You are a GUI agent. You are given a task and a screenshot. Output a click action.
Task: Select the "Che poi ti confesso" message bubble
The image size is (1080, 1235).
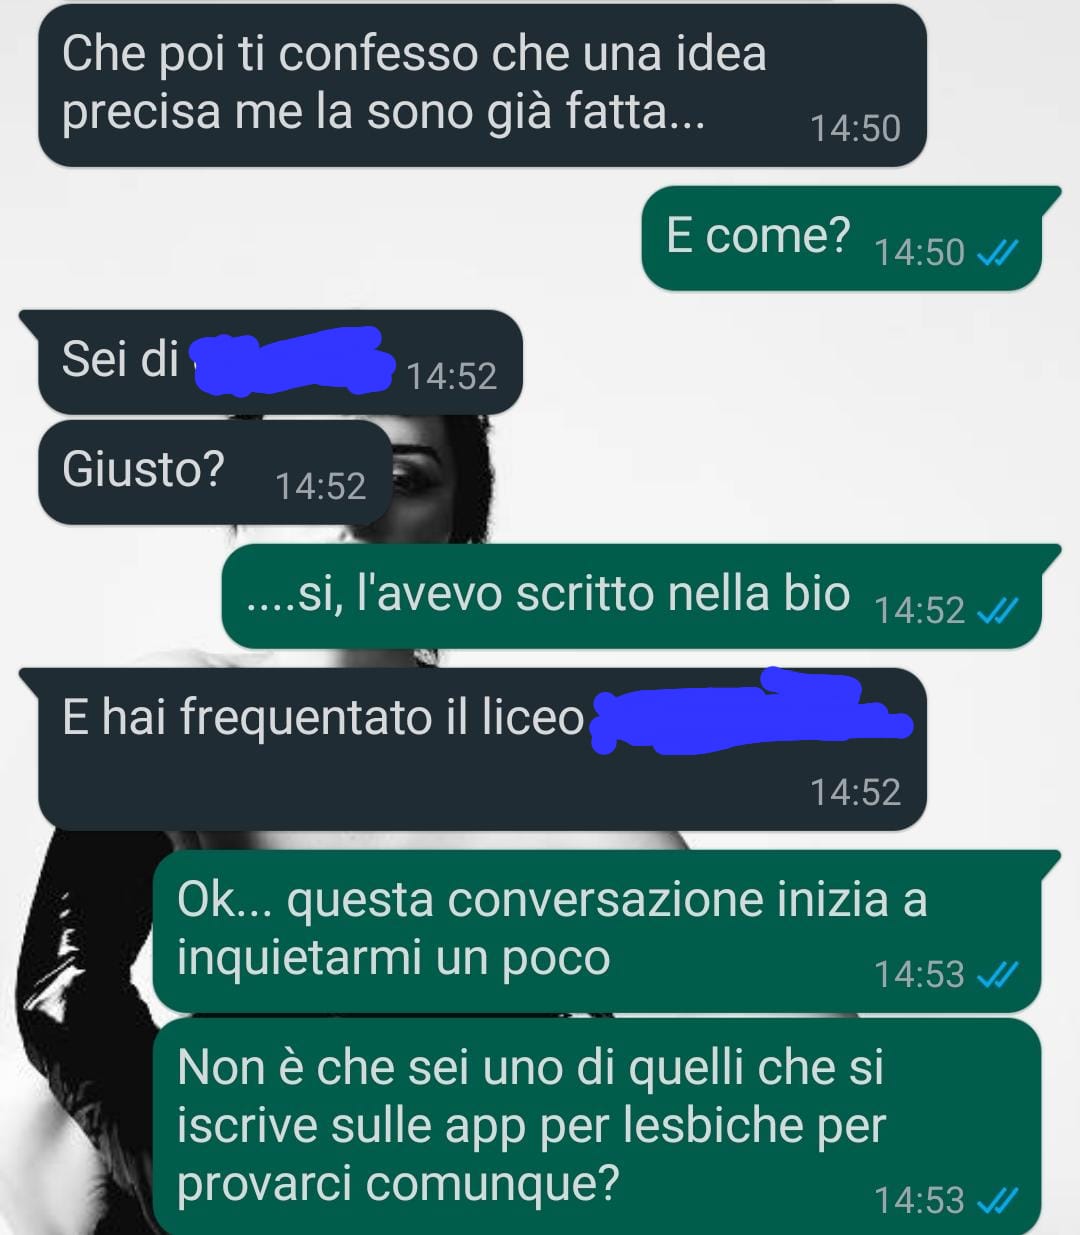pos(482,85)
